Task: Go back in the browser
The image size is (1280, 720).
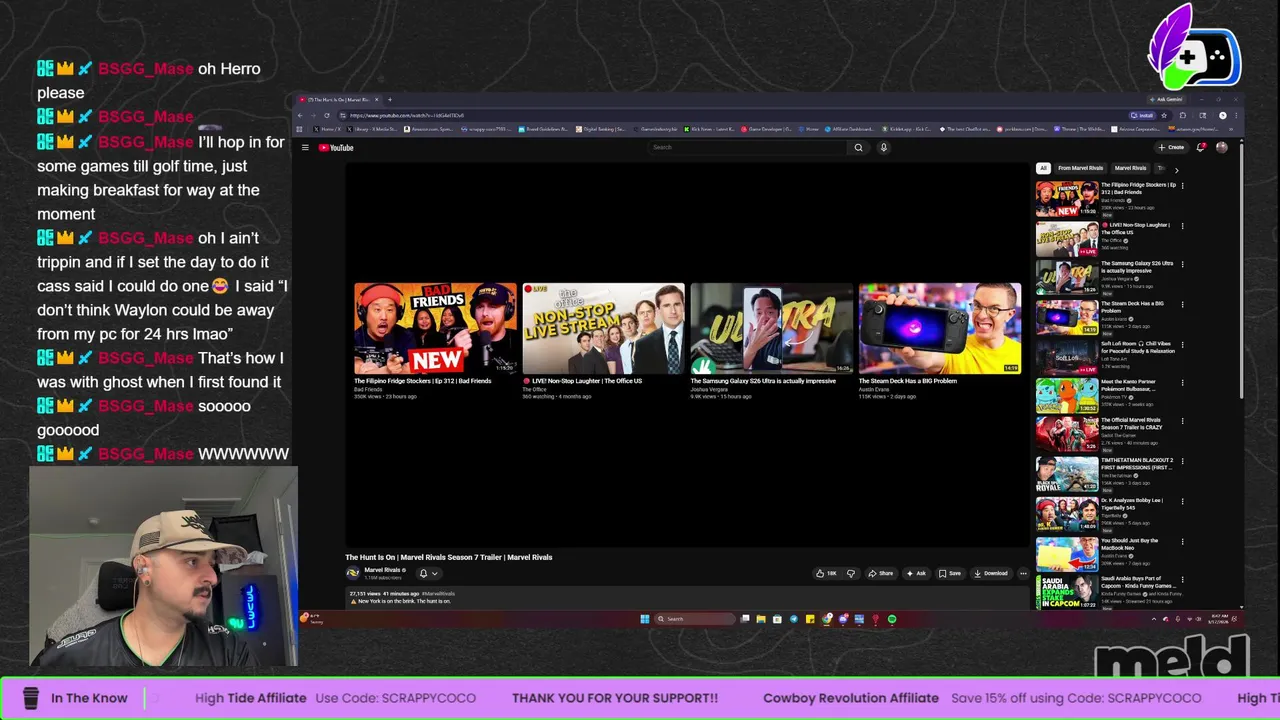Action: click(300, 115)
